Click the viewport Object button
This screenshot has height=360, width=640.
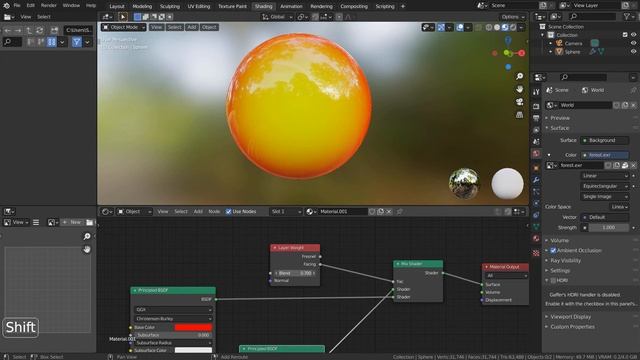tap(209, 27)
